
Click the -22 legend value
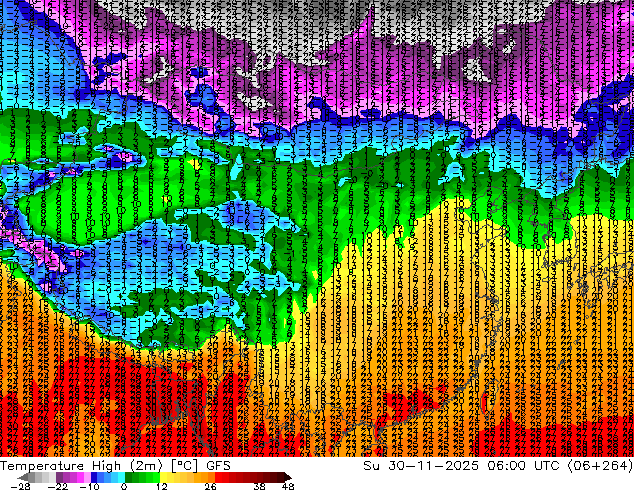click(57, 486)
